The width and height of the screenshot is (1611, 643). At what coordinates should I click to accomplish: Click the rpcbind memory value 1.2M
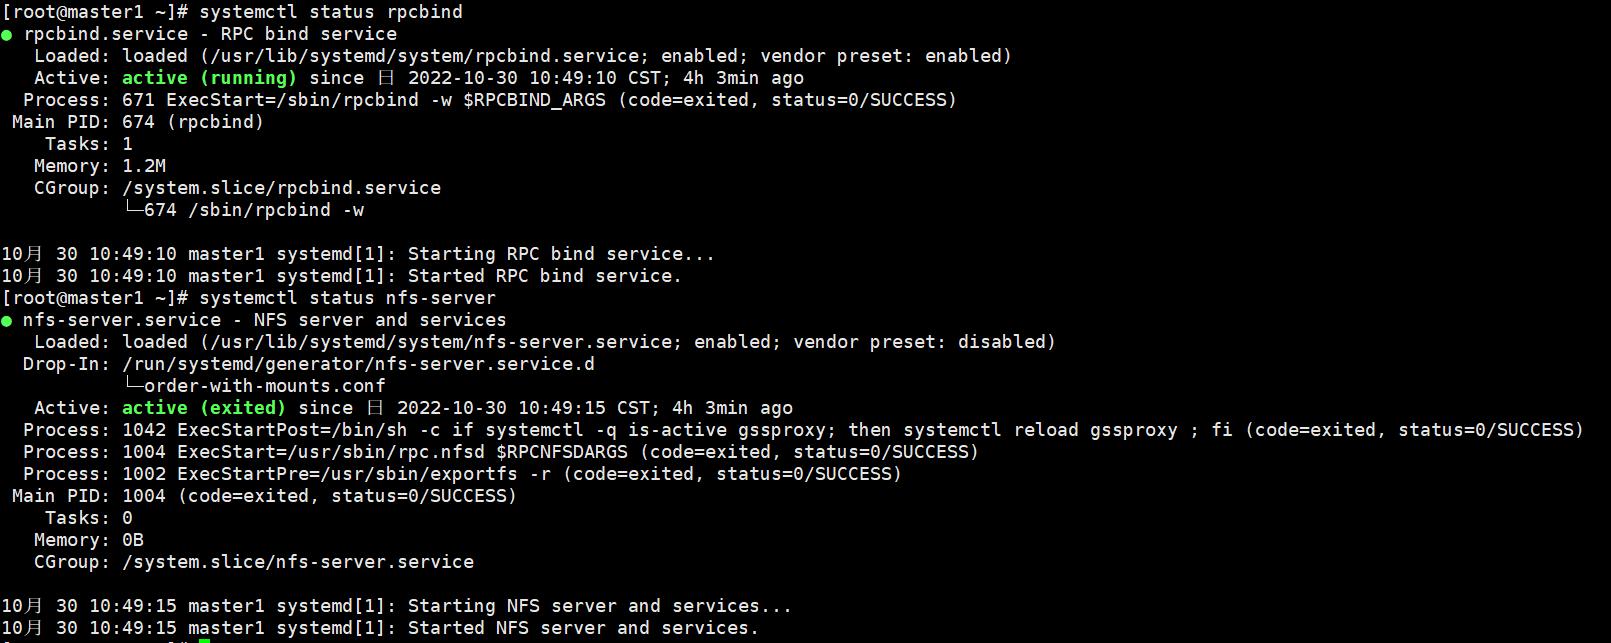click(x=144, y=166)
